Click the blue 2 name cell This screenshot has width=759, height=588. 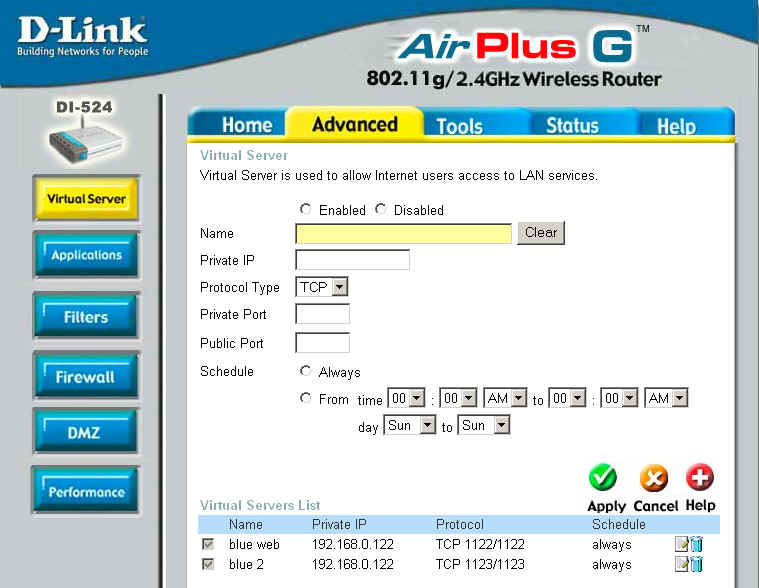246,564
